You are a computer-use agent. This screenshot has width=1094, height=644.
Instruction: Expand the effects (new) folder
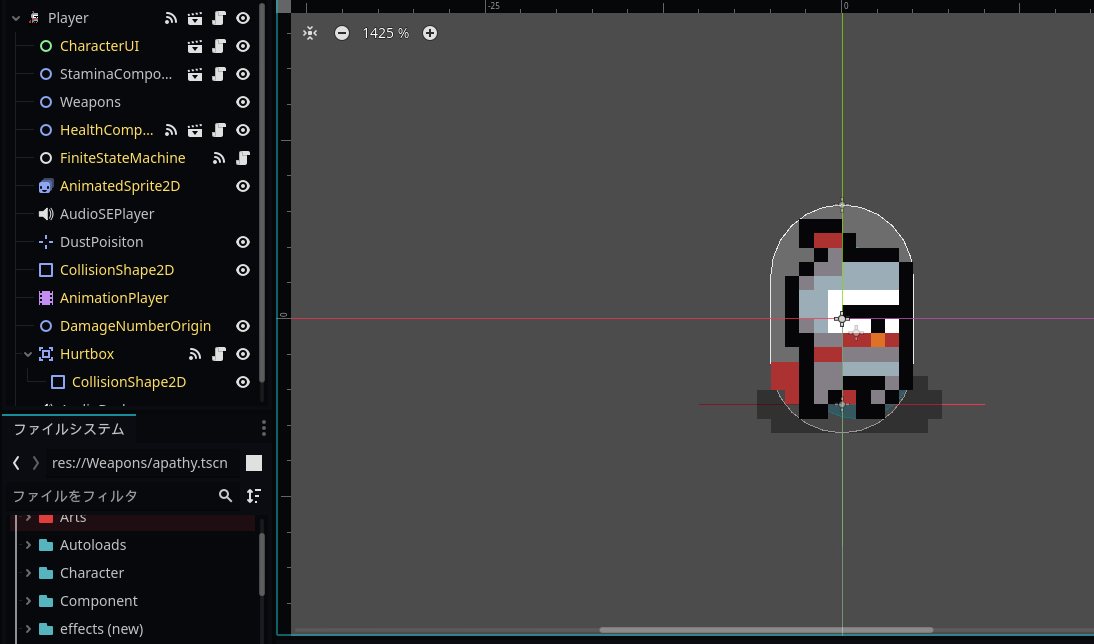coord(28,629)
